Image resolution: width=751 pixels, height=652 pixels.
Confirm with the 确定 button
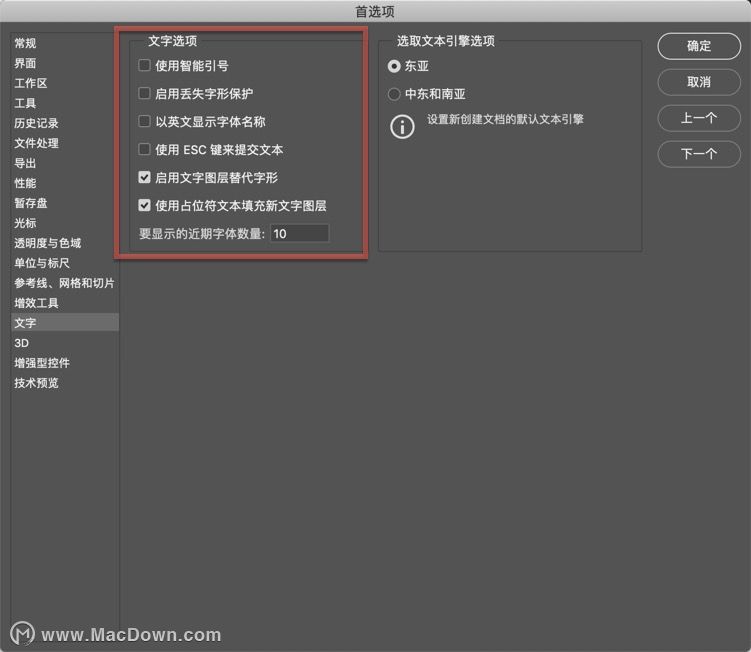point(699,46)
